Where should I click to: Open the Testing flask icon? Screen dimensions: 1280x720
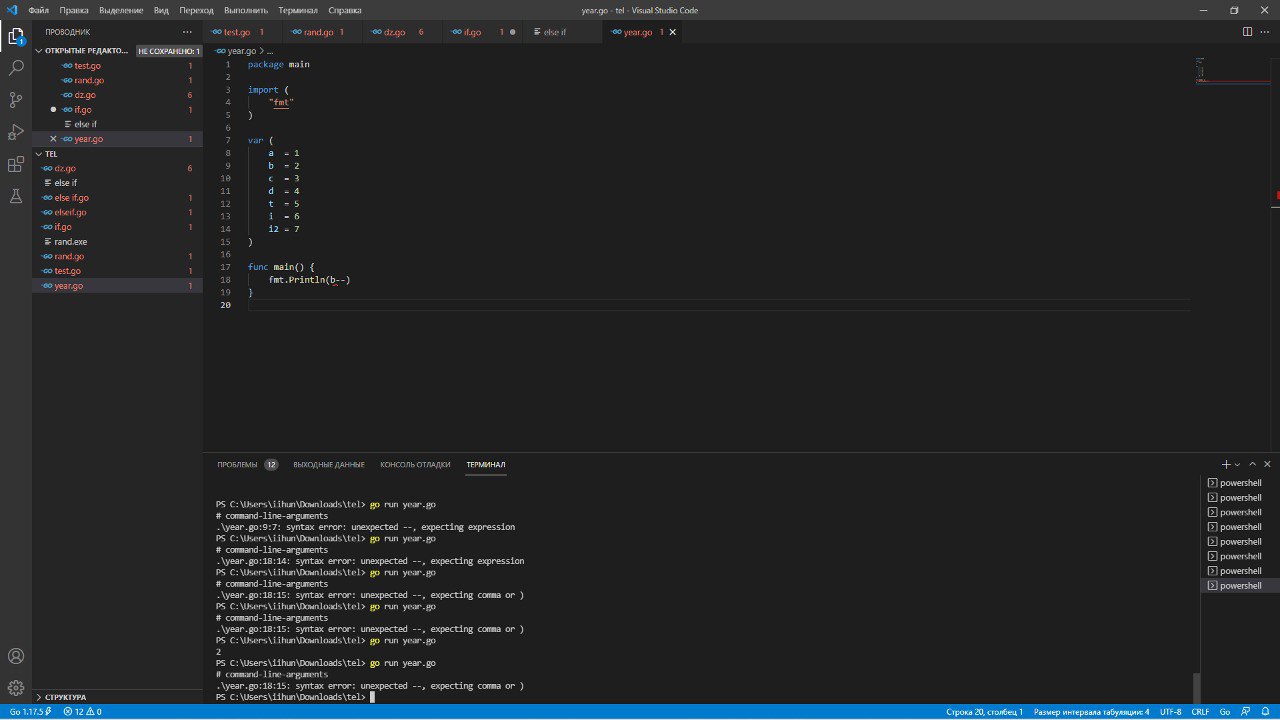pyautogui.click(x=16, y=196)
